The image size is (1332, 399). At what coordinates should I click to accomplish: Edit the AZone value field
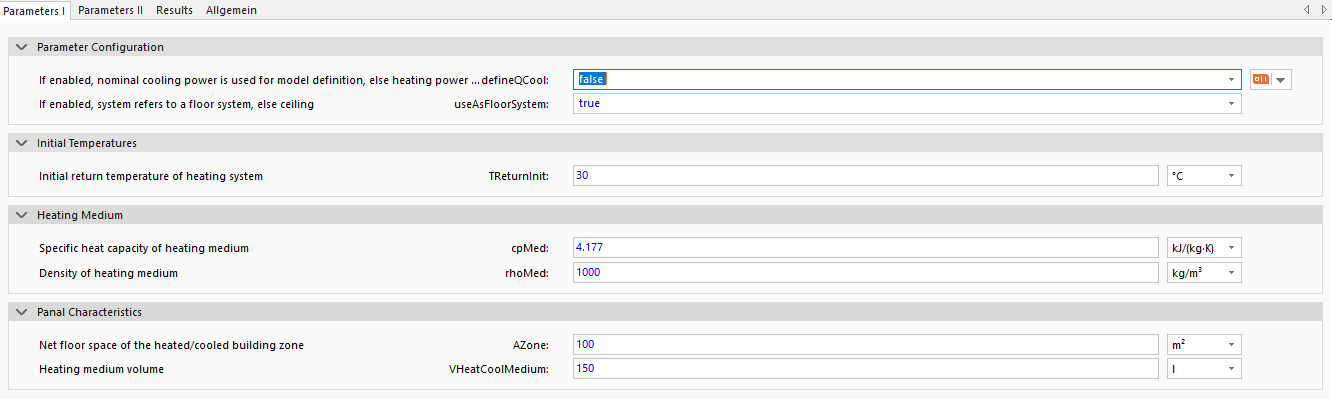866,345
